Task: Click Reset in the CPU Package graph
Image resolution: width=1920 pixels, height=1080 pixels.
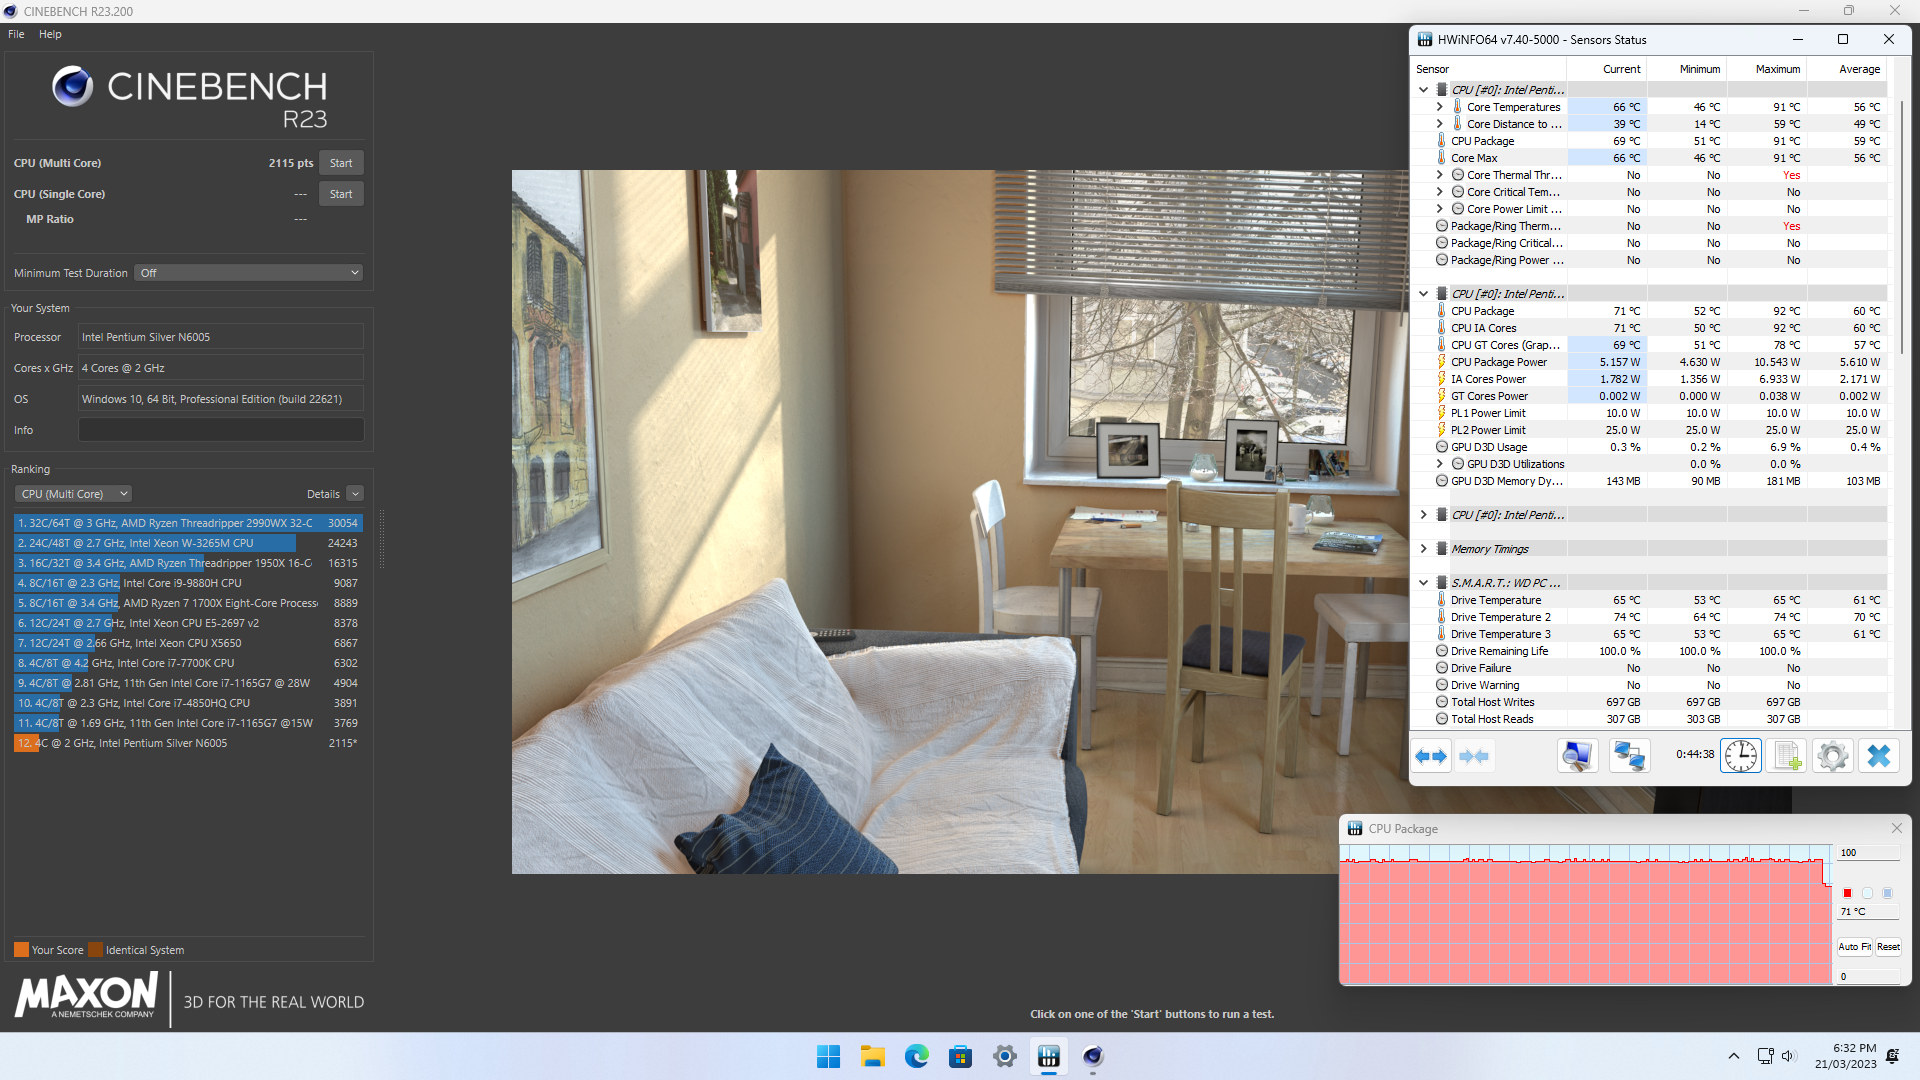Action: point(1888,947)
